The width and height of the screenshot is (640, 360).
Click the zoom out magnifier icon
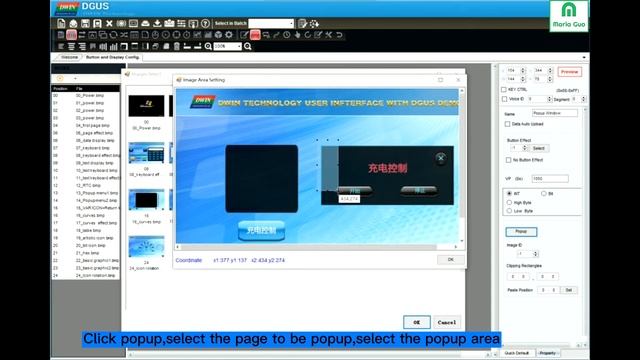tap(208, 47)
